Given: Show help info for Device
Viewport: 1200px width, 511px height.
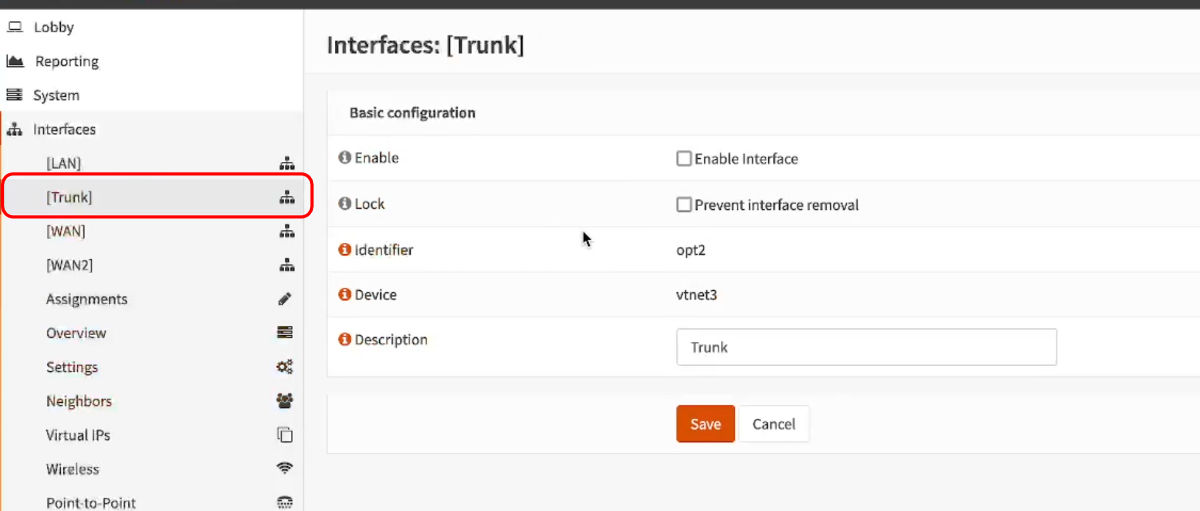Looking at the screenshot, I should [x=345, y=295].
